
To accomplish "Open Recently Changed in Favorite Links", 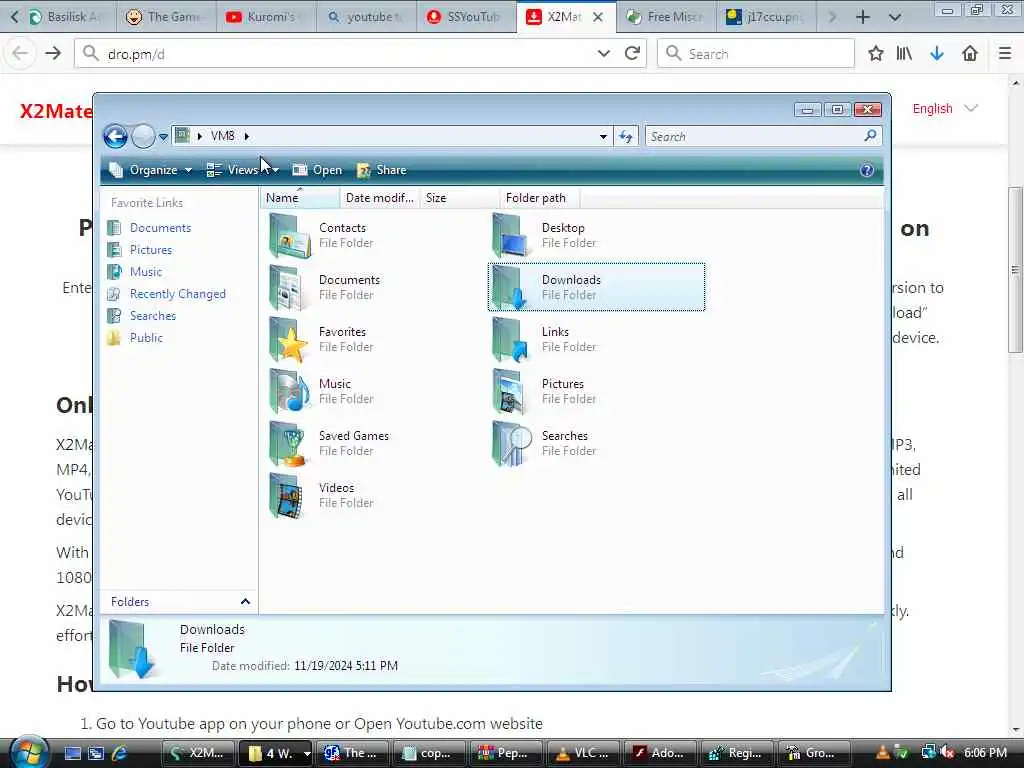I will click(178, 294).
